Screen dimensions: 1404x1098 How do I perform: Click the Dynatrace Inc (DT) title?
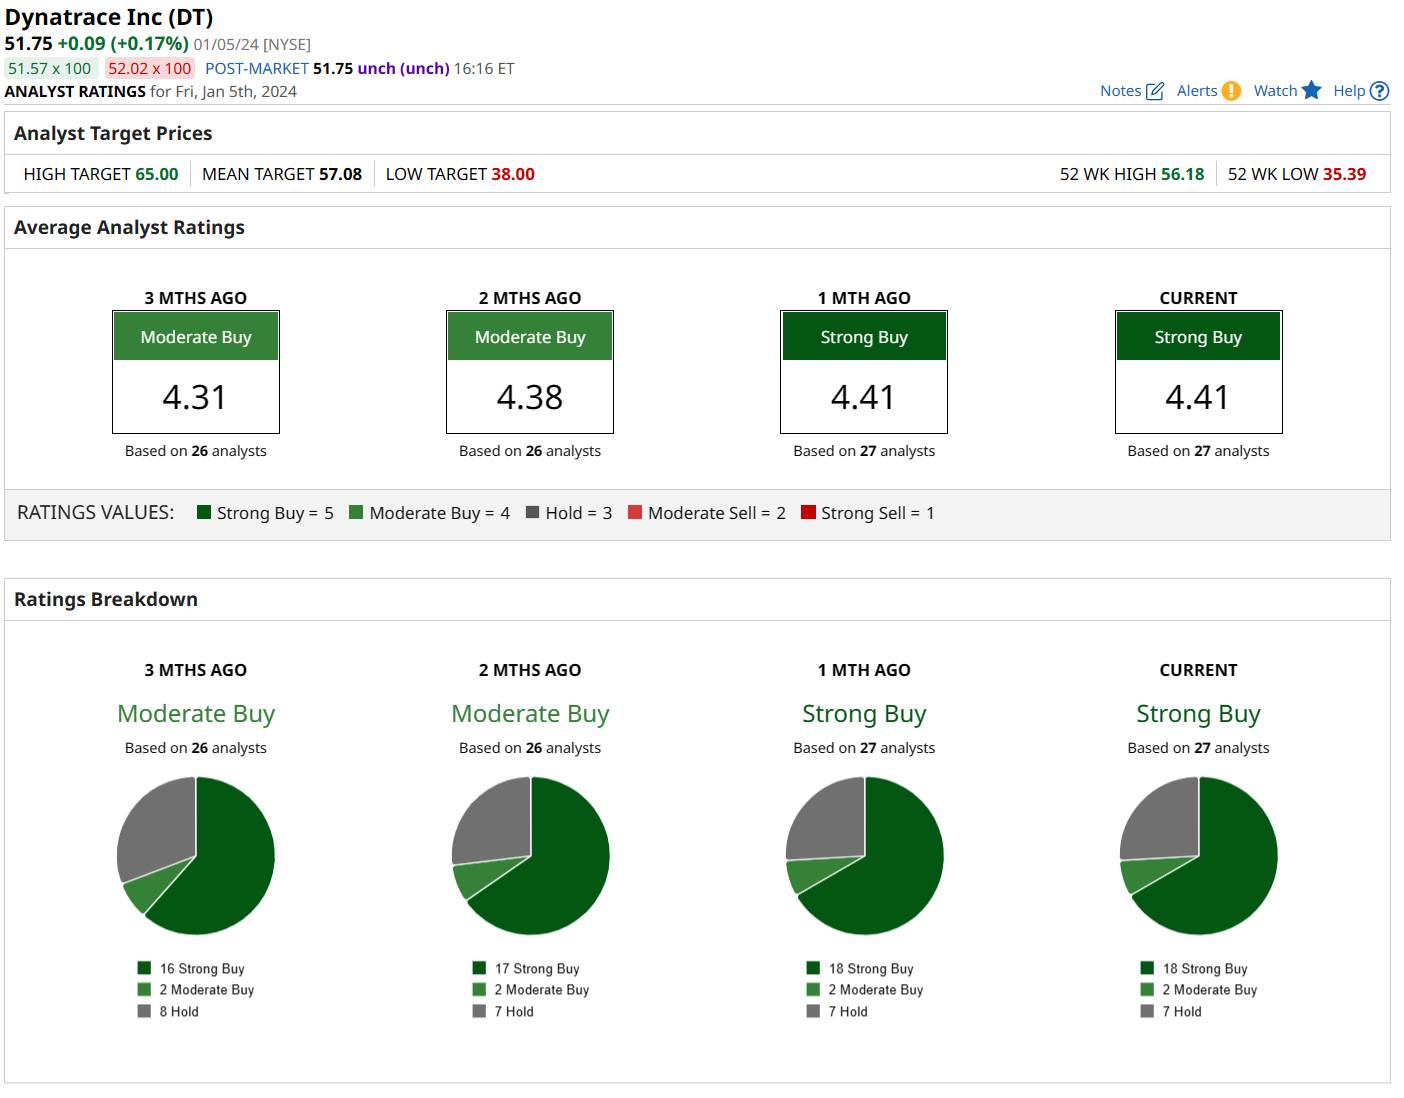109,17
